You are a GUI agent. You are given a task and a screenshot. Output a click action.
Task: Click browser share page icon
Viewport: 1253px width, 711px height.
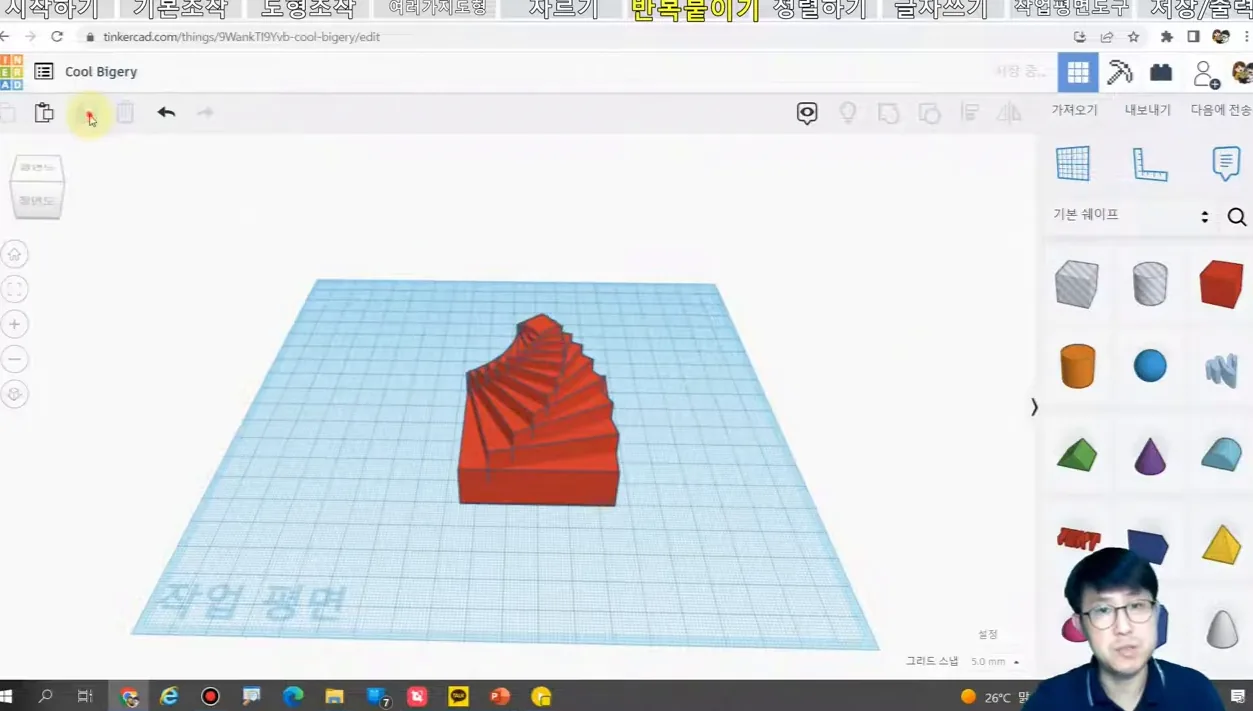(x=1107, y=37)
